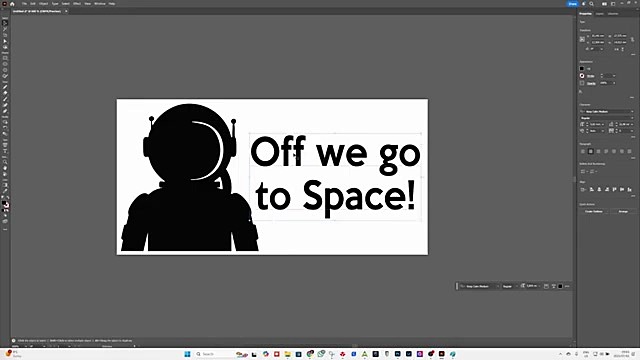Click the Illustrator Home icon
Image resolution: width=640 pixels, height=360 pixels.
point(12,4)
